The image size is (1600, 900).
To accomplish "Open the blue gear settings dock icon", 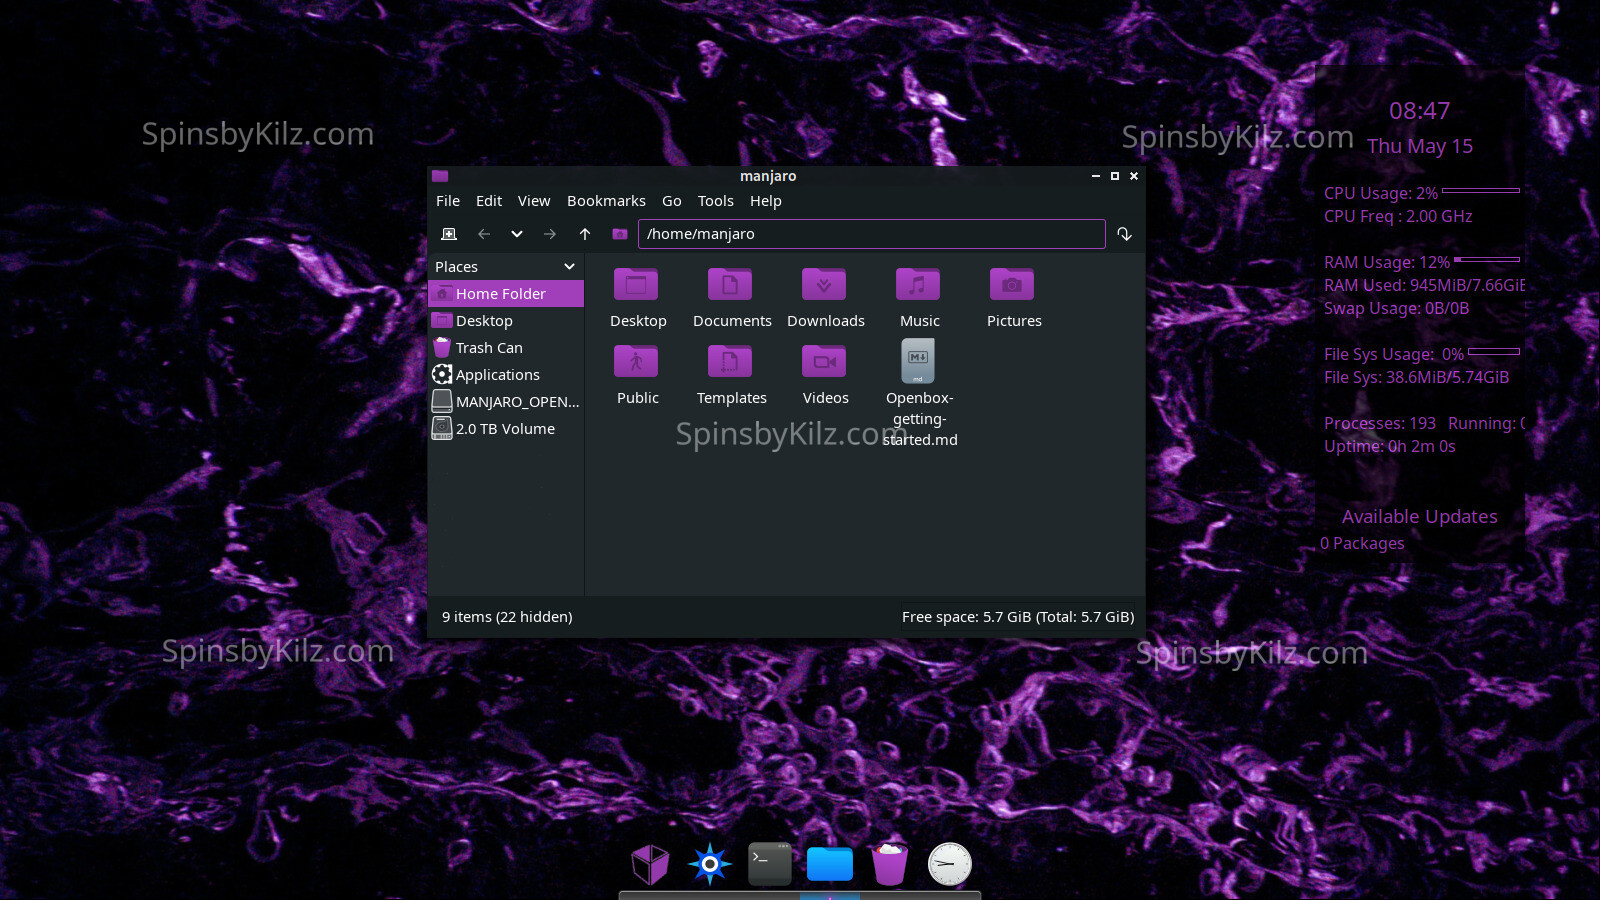I will pos(710,864).
